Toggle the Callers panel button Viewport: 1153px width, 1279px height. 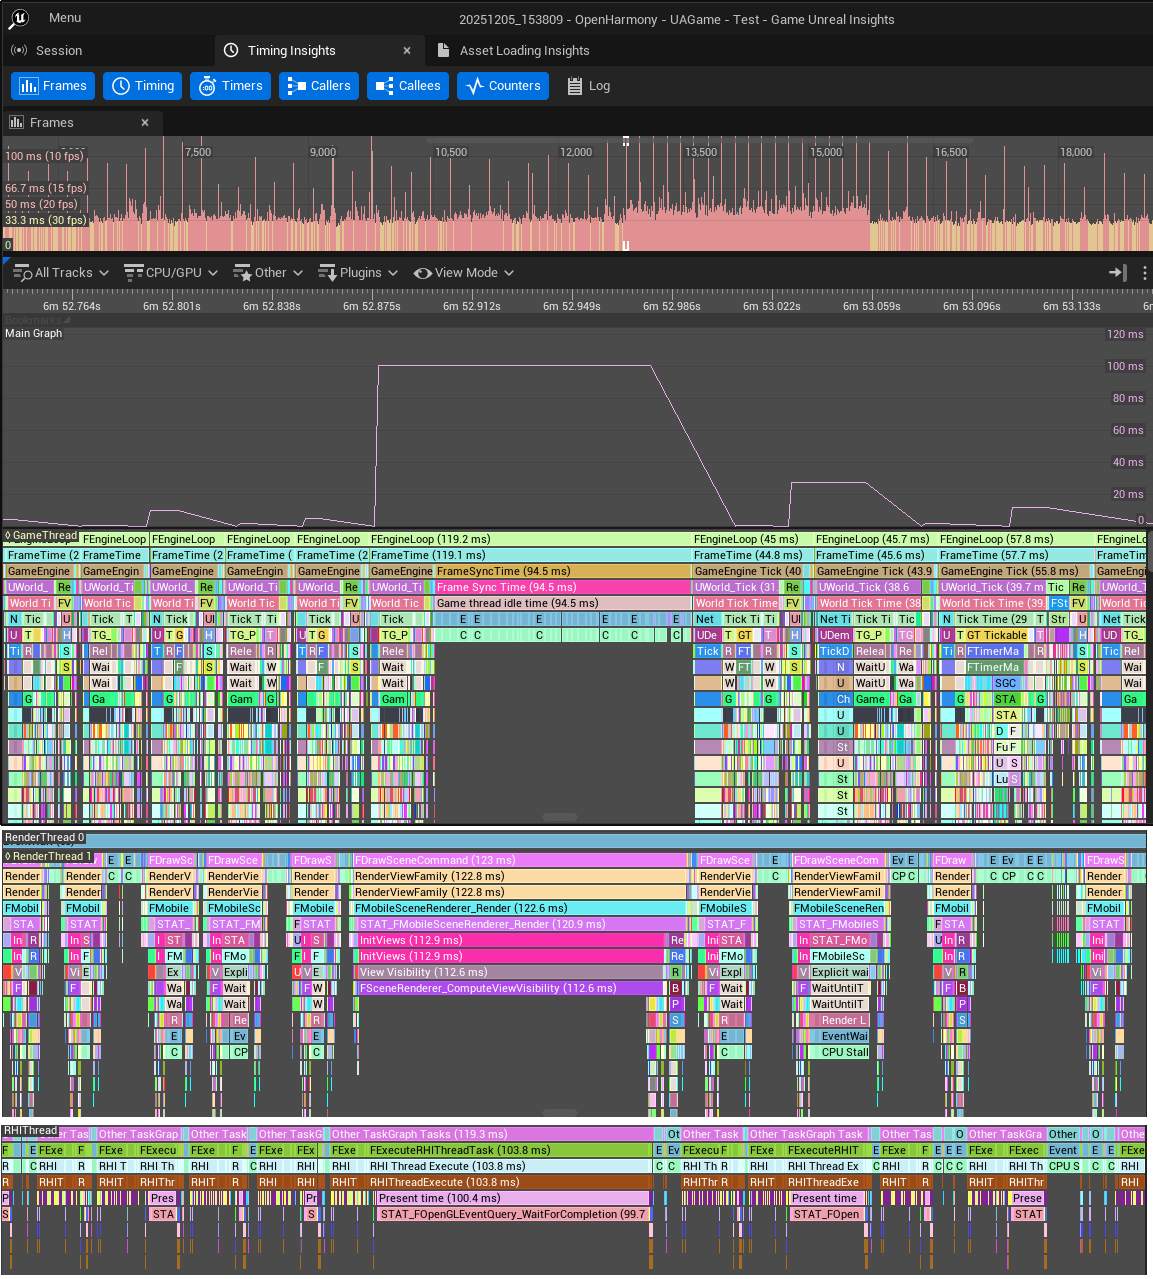pyautogui.click(x=319, y=86)
